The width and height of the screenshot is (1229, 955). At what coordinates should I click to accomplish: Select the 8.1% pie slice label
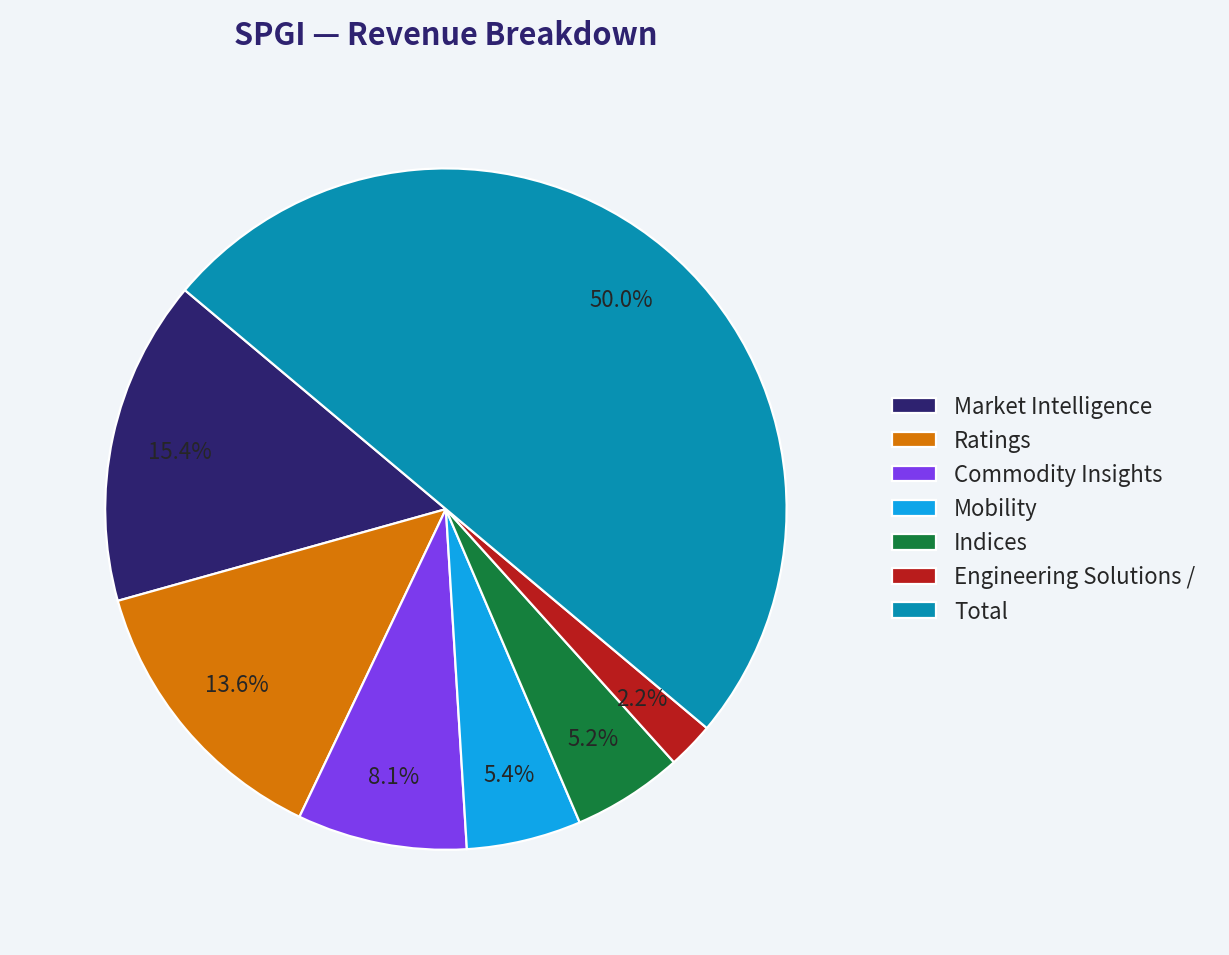pyautogui.click(x=393, y=775)
